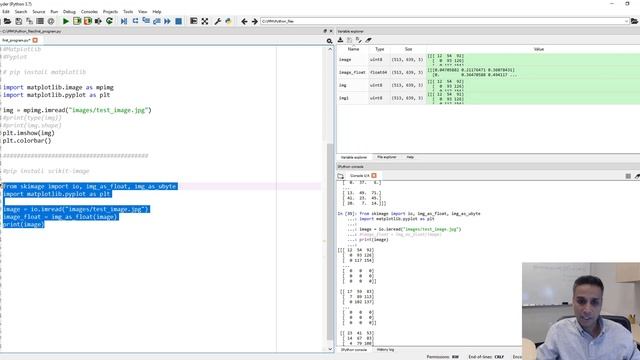Re-run last script green circular icon
The image size is (640, 360).
tap(109, 21)
